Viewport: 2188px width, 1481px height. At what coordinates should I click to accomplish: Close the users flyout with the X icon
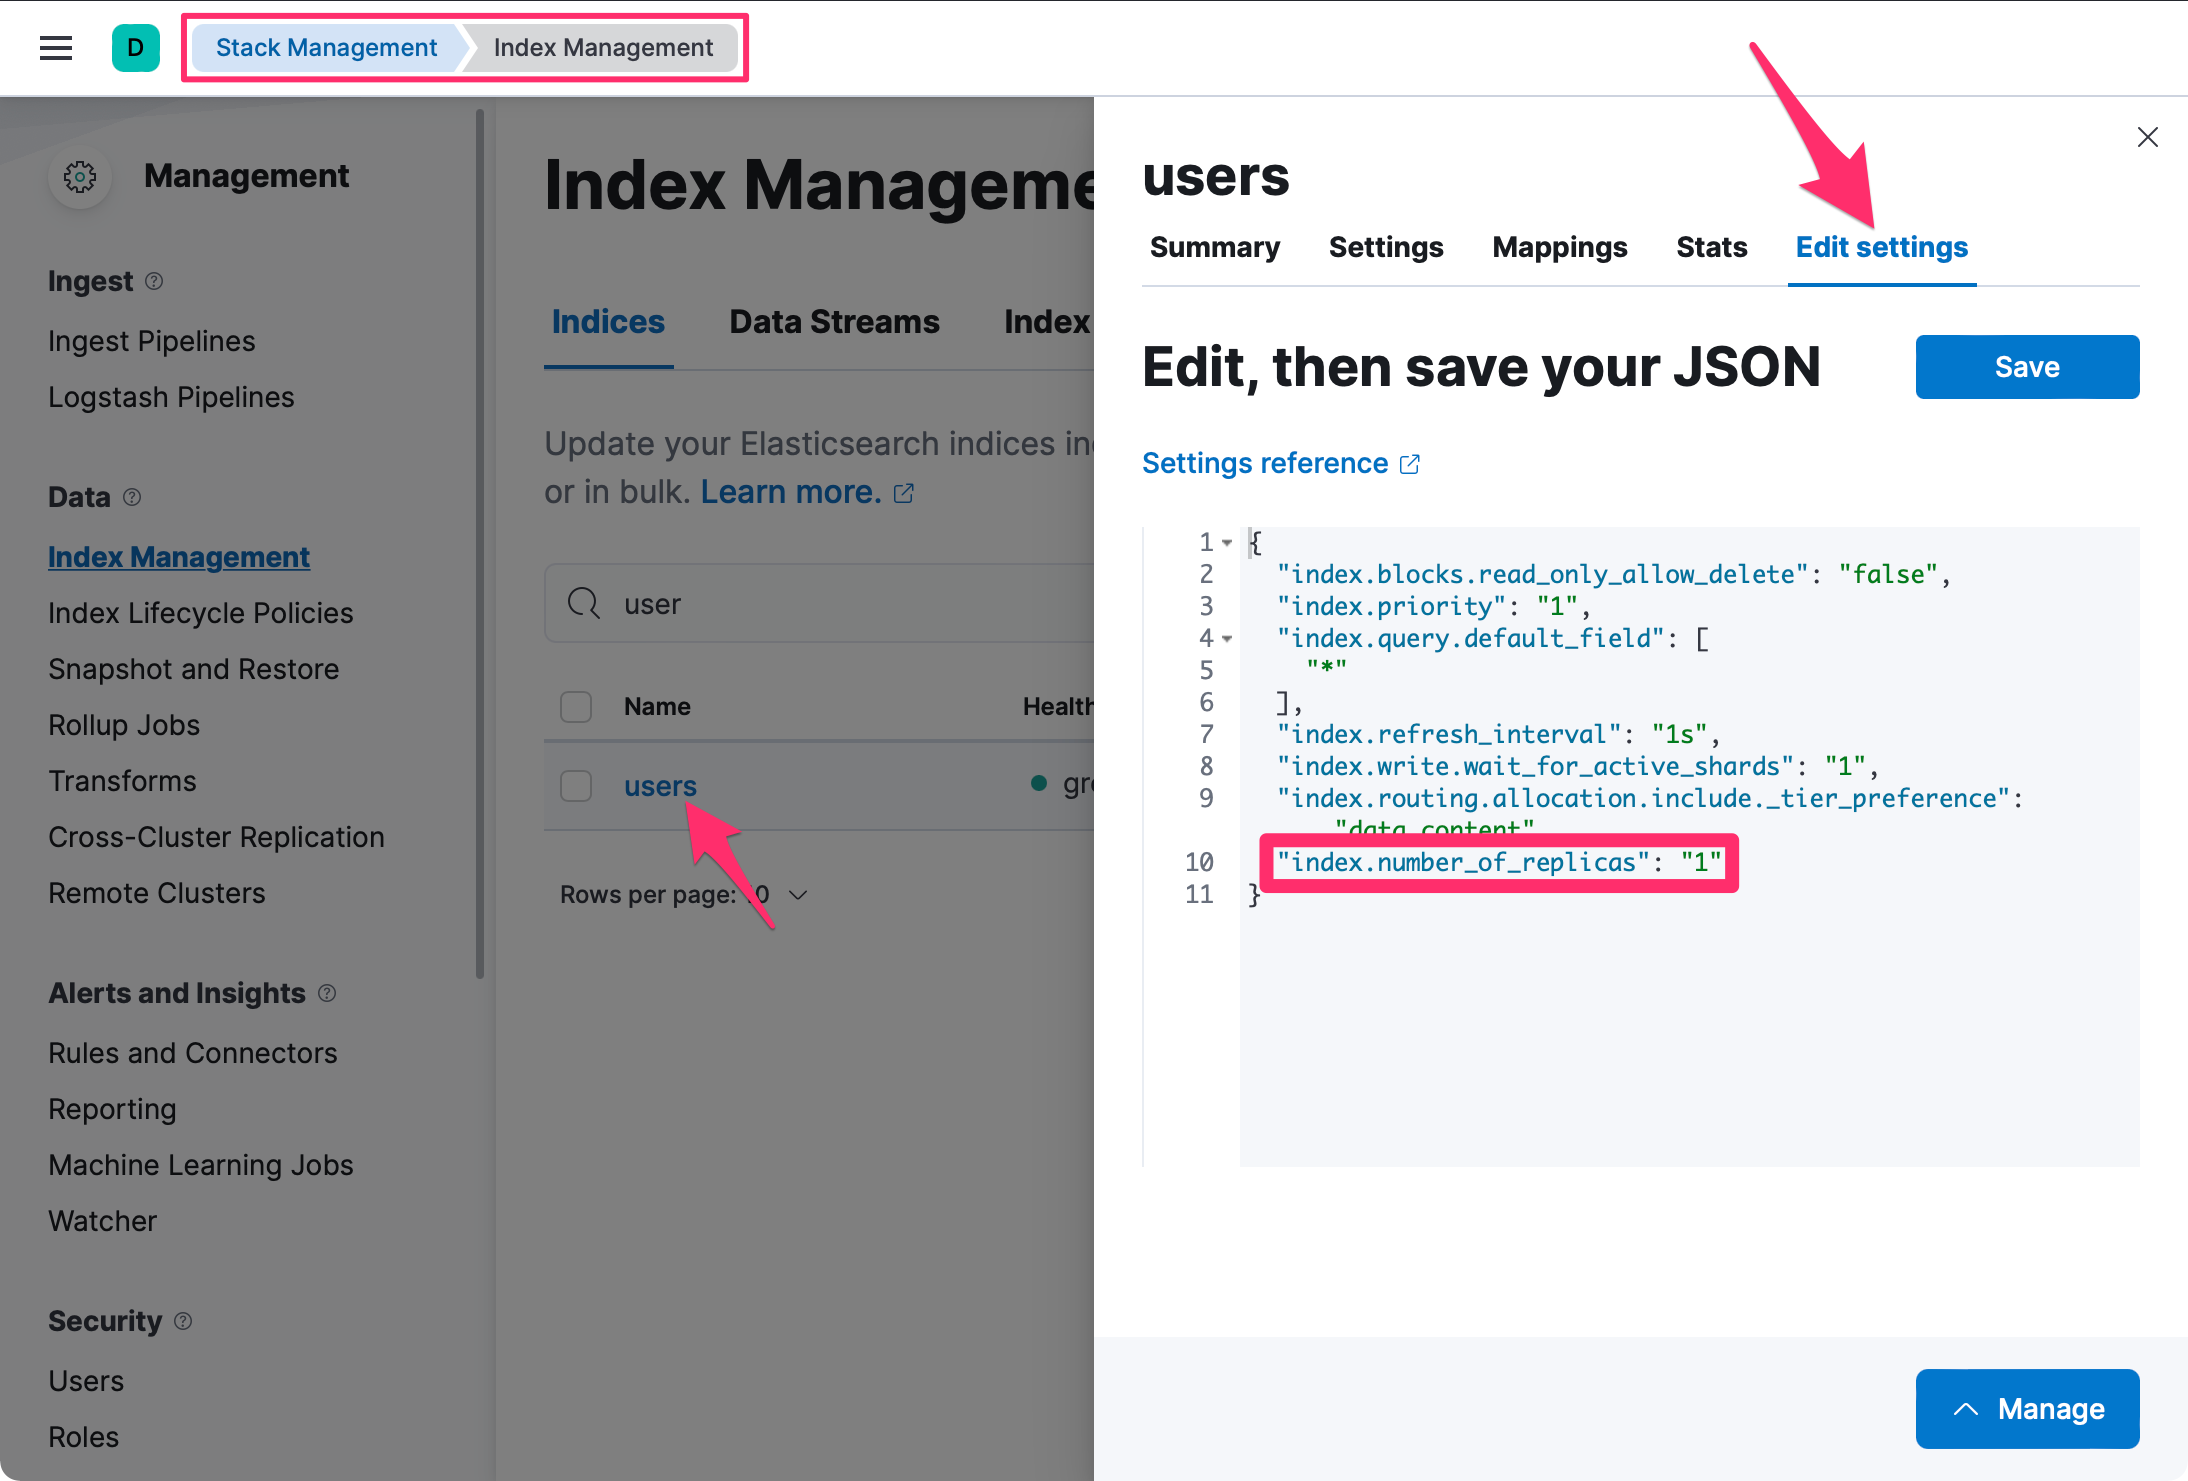point(2147,137)
